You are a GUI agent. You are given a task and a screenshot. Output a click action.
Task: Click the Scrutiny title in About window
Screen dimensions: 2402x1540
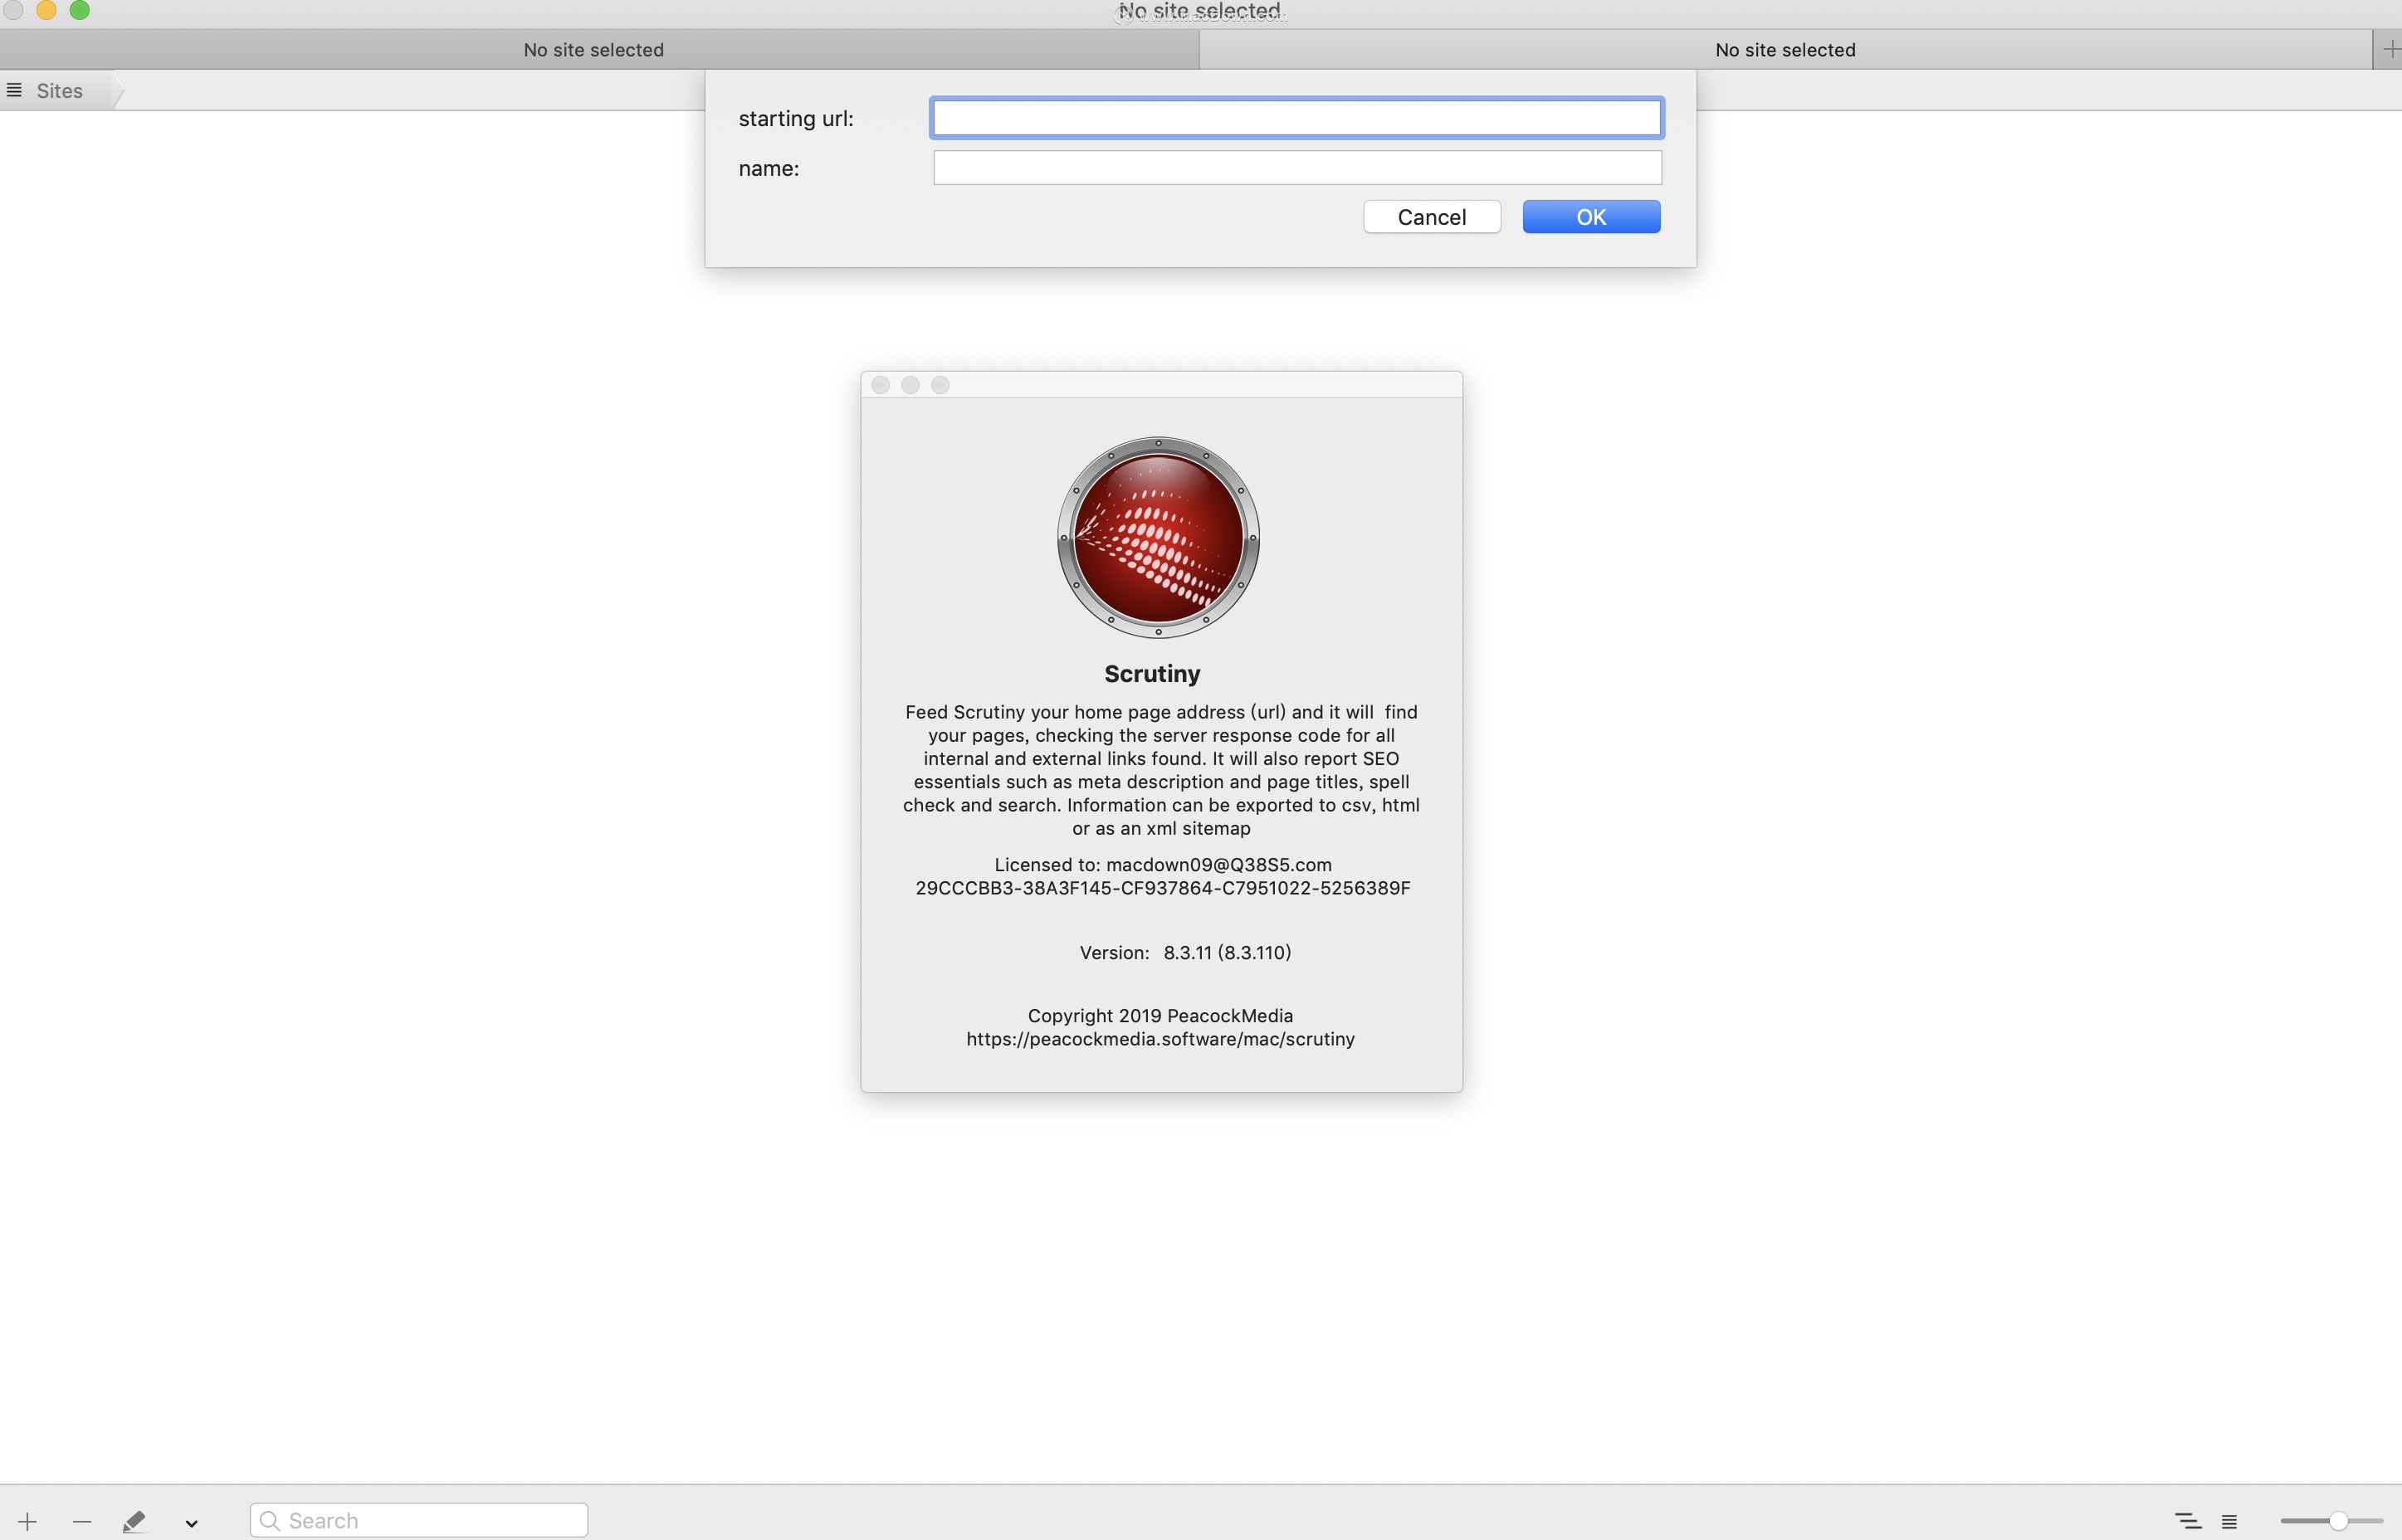[x=1152, y=674]
